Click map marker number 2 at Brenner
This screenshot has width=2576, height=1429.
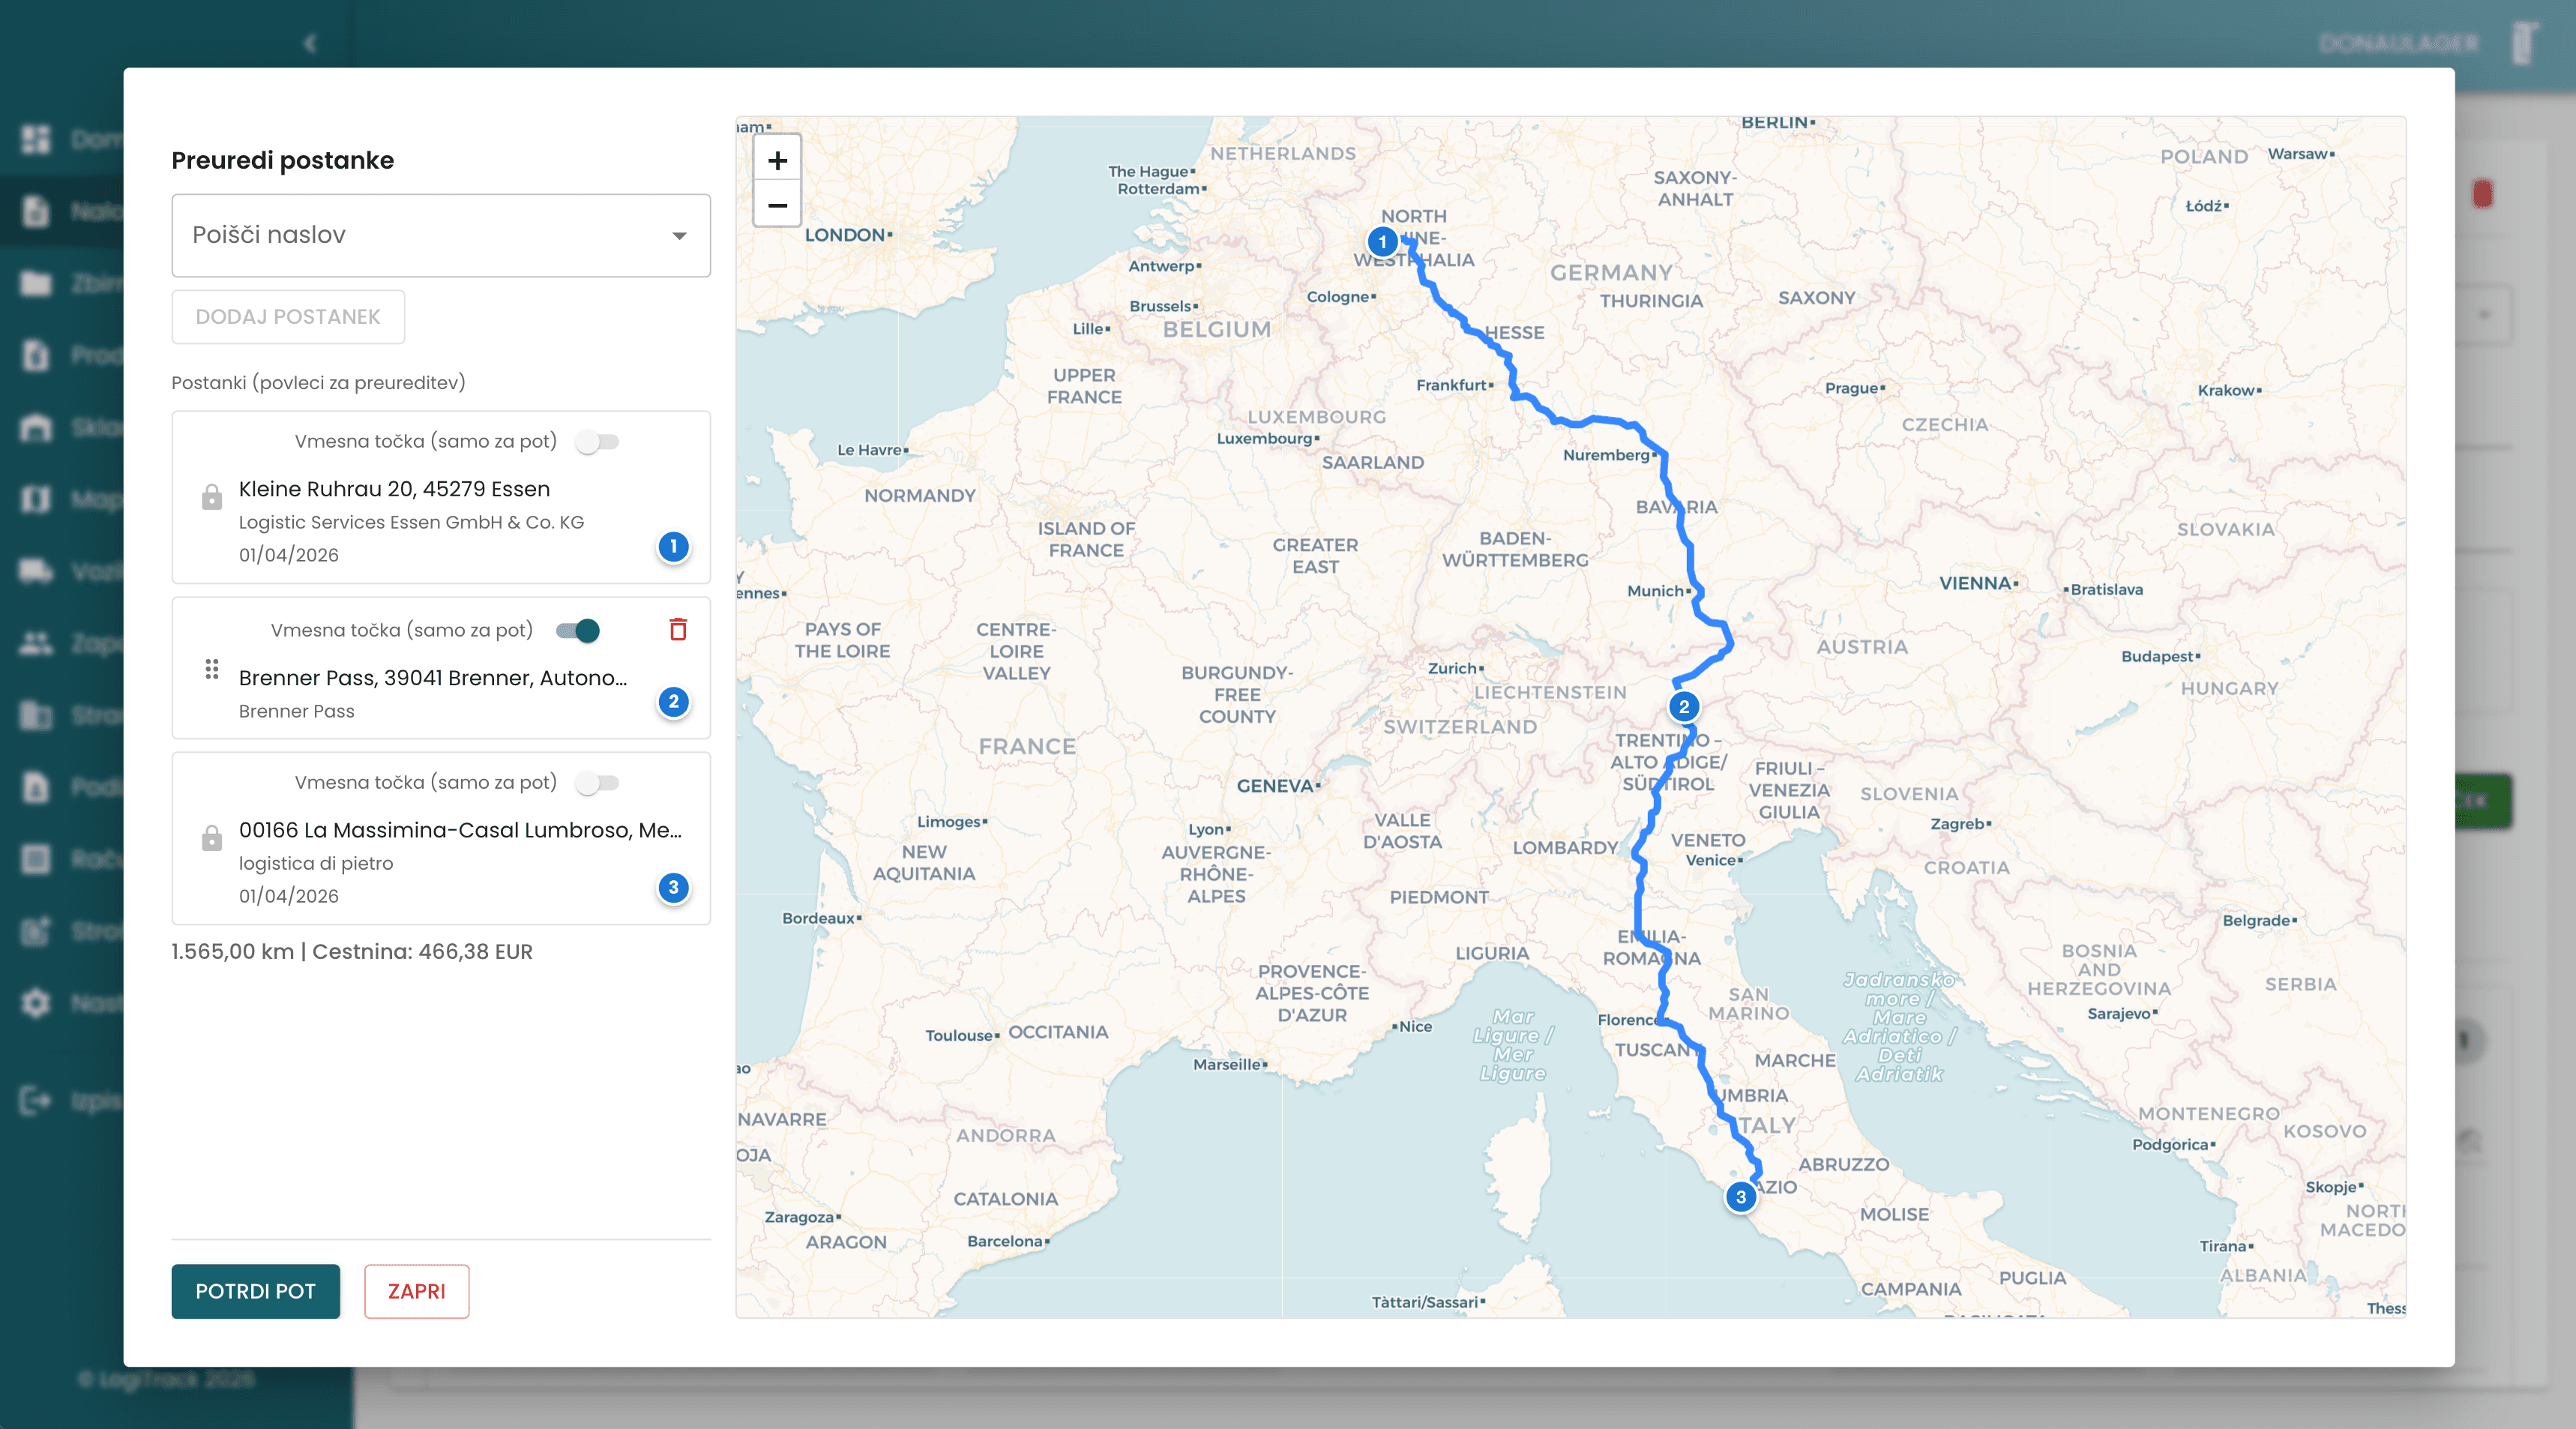click(x=1685, y=706)
